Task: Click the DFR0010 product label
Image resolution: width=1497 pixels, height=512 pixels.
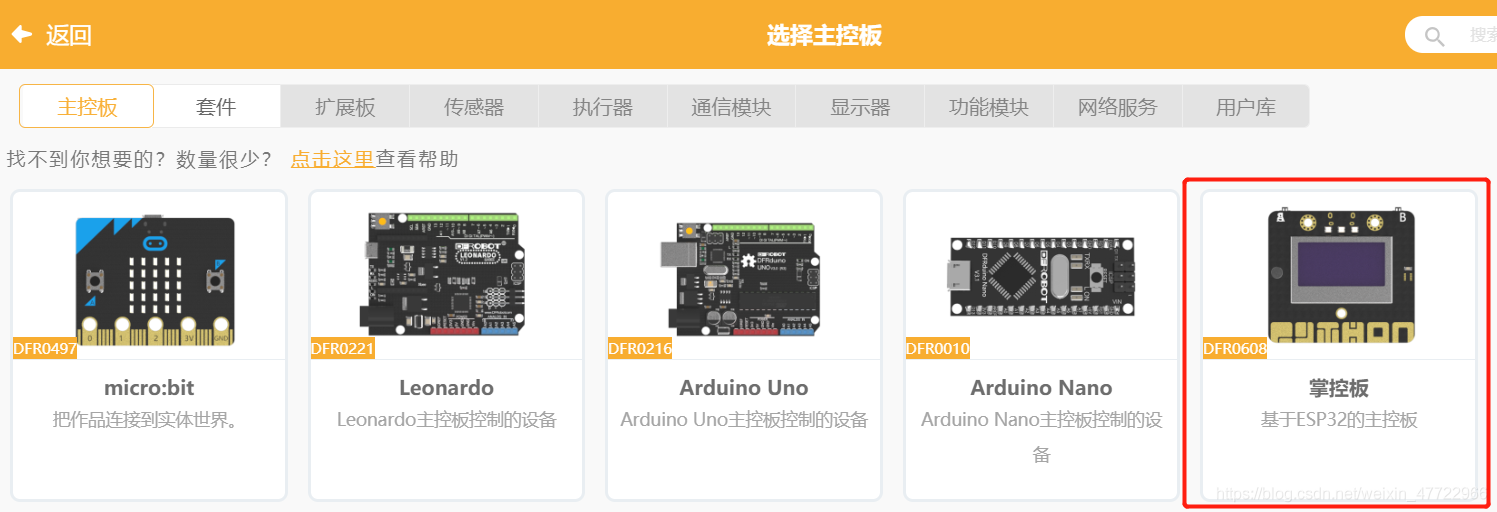Action: tap(938, 349)
